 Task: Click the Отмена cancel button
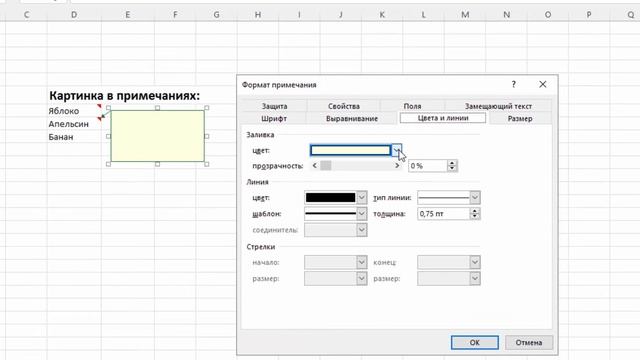tap(529, 342)
